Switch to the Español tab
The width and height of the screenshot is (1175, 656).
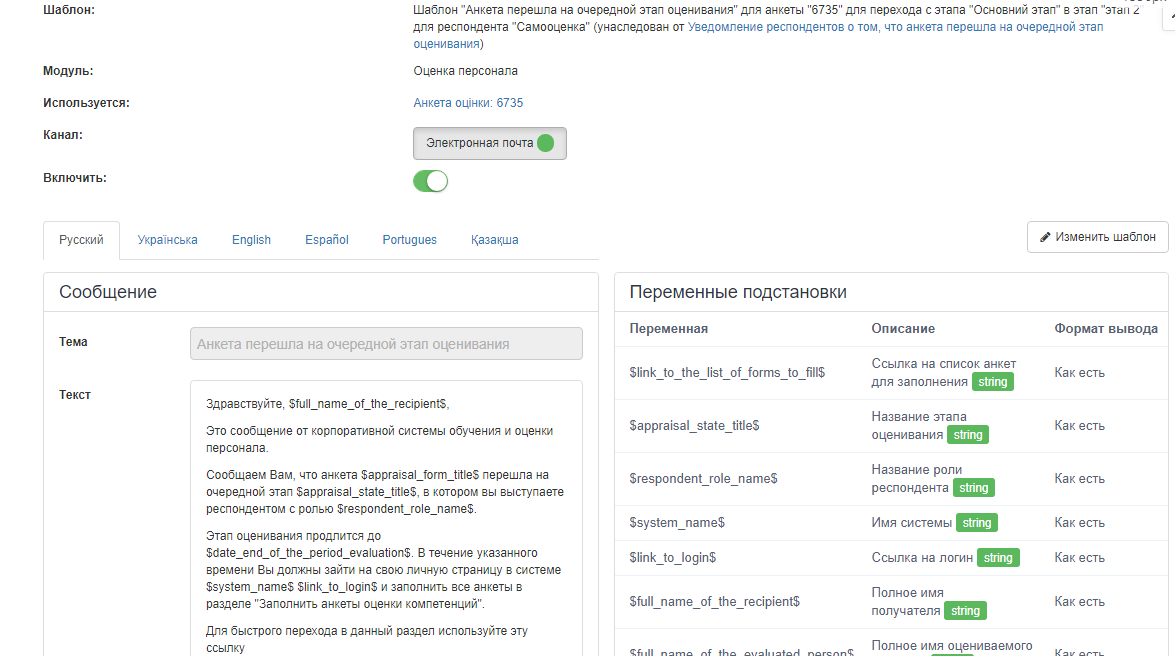[327, 240]
